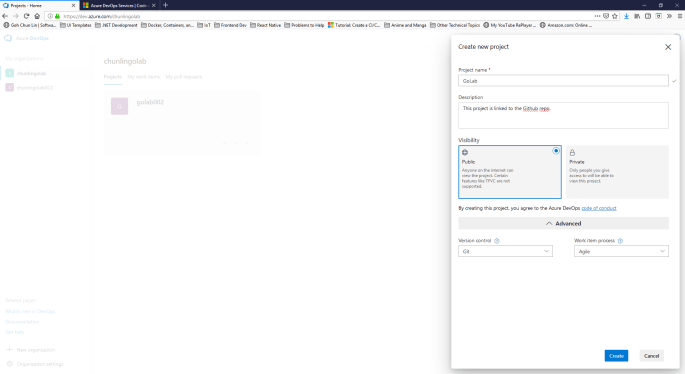Open the downloads panel

pos(626,16)
